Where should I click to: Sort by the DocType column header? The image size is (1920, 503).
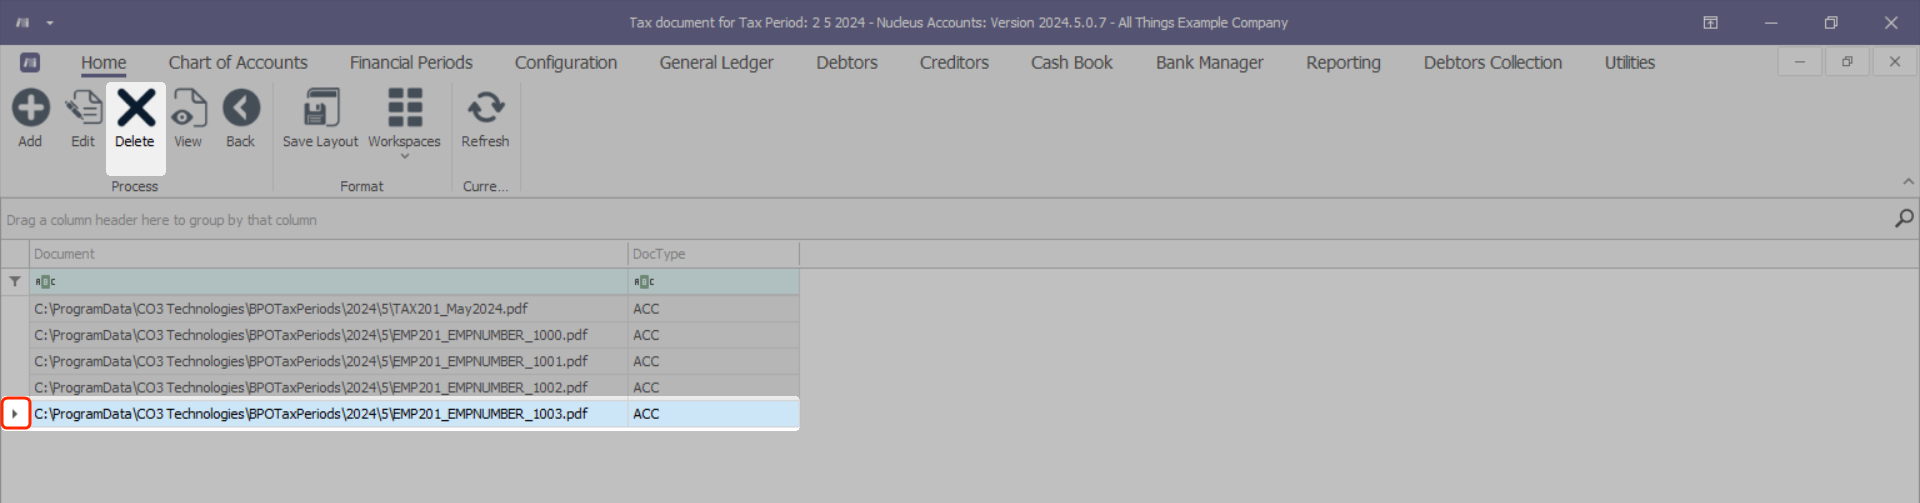[x=713, y=254]
